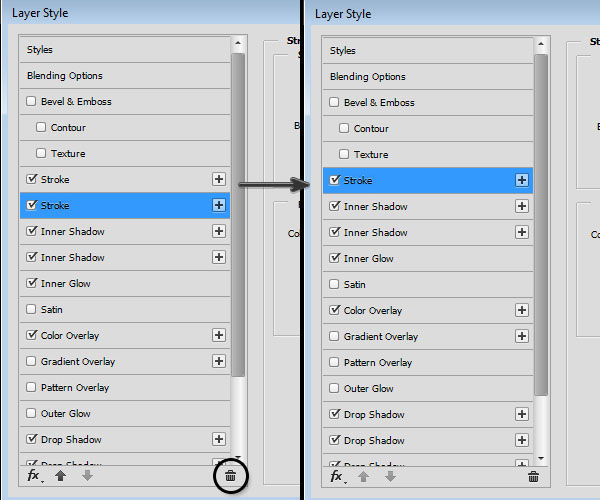600x500 pixels.
Task: Open the fx effects menu in right dialog
Action: pyautogui.click(x=338, y=477)
